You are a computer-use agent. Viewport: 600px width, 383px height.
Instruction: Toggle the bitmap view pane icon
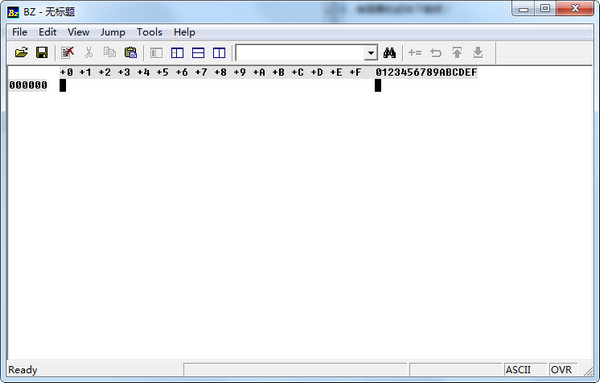click(156, 52)
